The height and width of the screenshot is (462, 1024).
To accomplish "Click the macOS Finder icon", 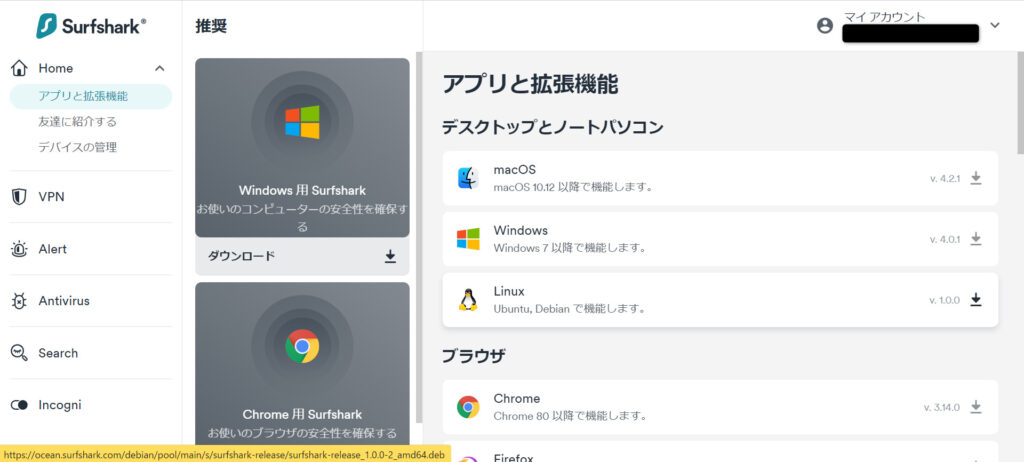I will point(468,178).
